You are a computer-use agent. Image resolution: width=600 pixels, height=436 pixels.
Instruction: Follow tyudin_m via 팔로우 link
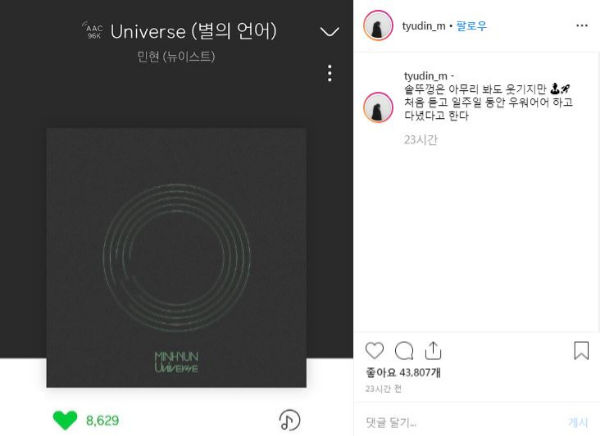(471, 26)
